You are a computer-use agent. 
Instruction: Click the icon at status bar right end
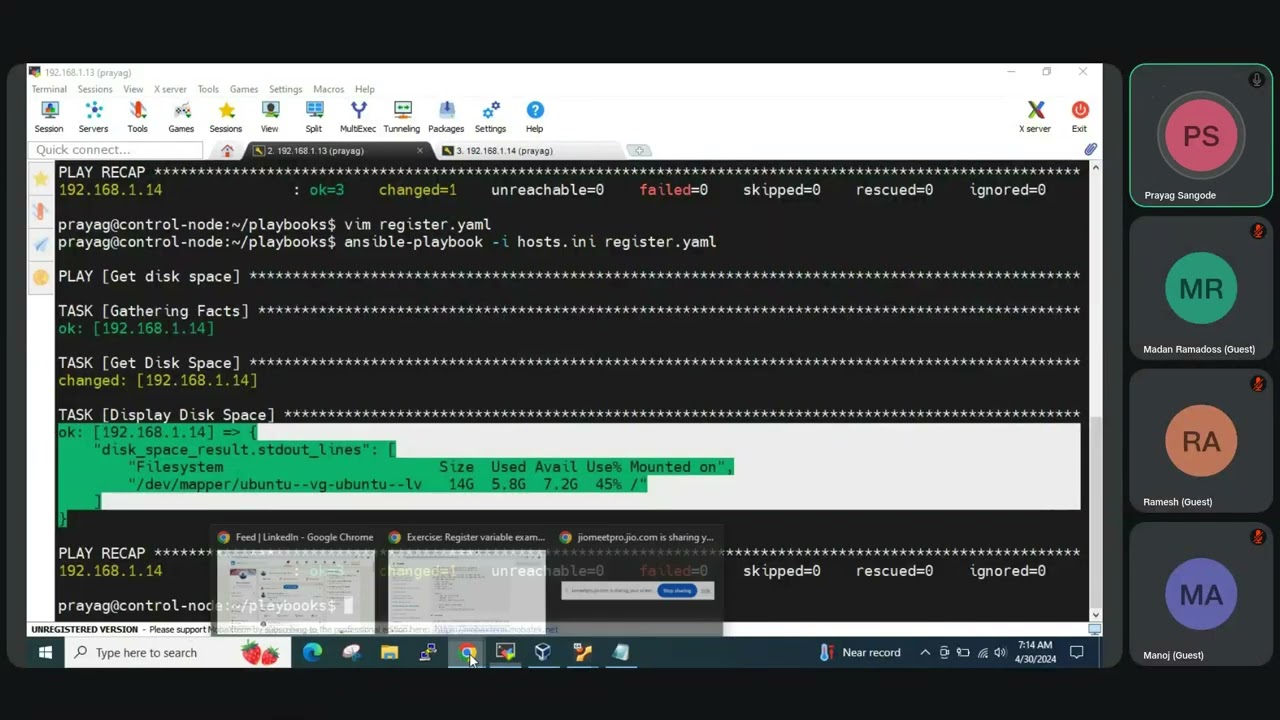[x=1095, y=629]
